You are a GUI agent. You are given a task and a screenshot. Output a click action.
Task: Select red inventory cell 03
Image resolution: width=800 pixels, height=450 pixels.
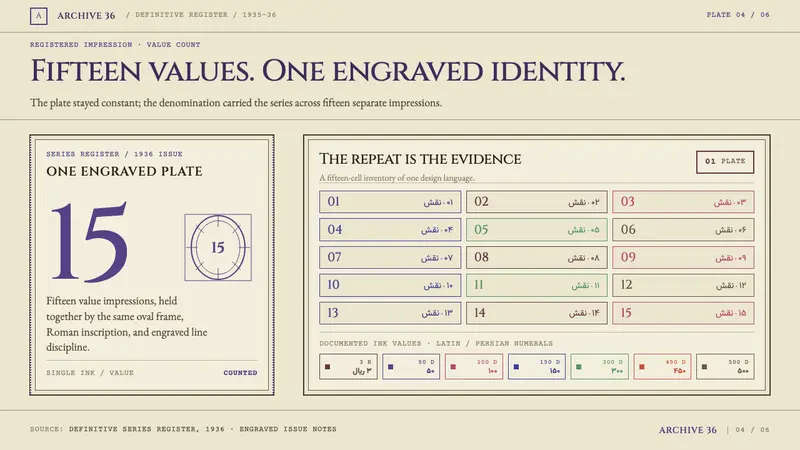[683, 202]
